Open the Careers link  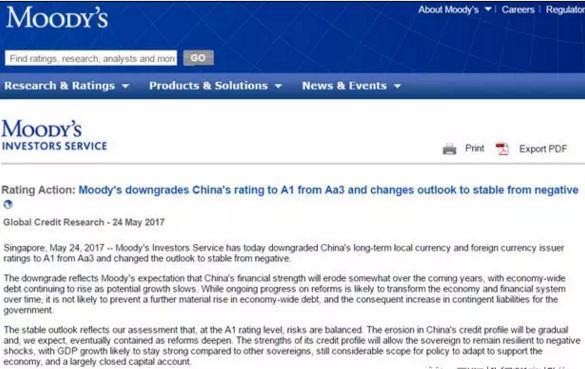click(518, 10)
